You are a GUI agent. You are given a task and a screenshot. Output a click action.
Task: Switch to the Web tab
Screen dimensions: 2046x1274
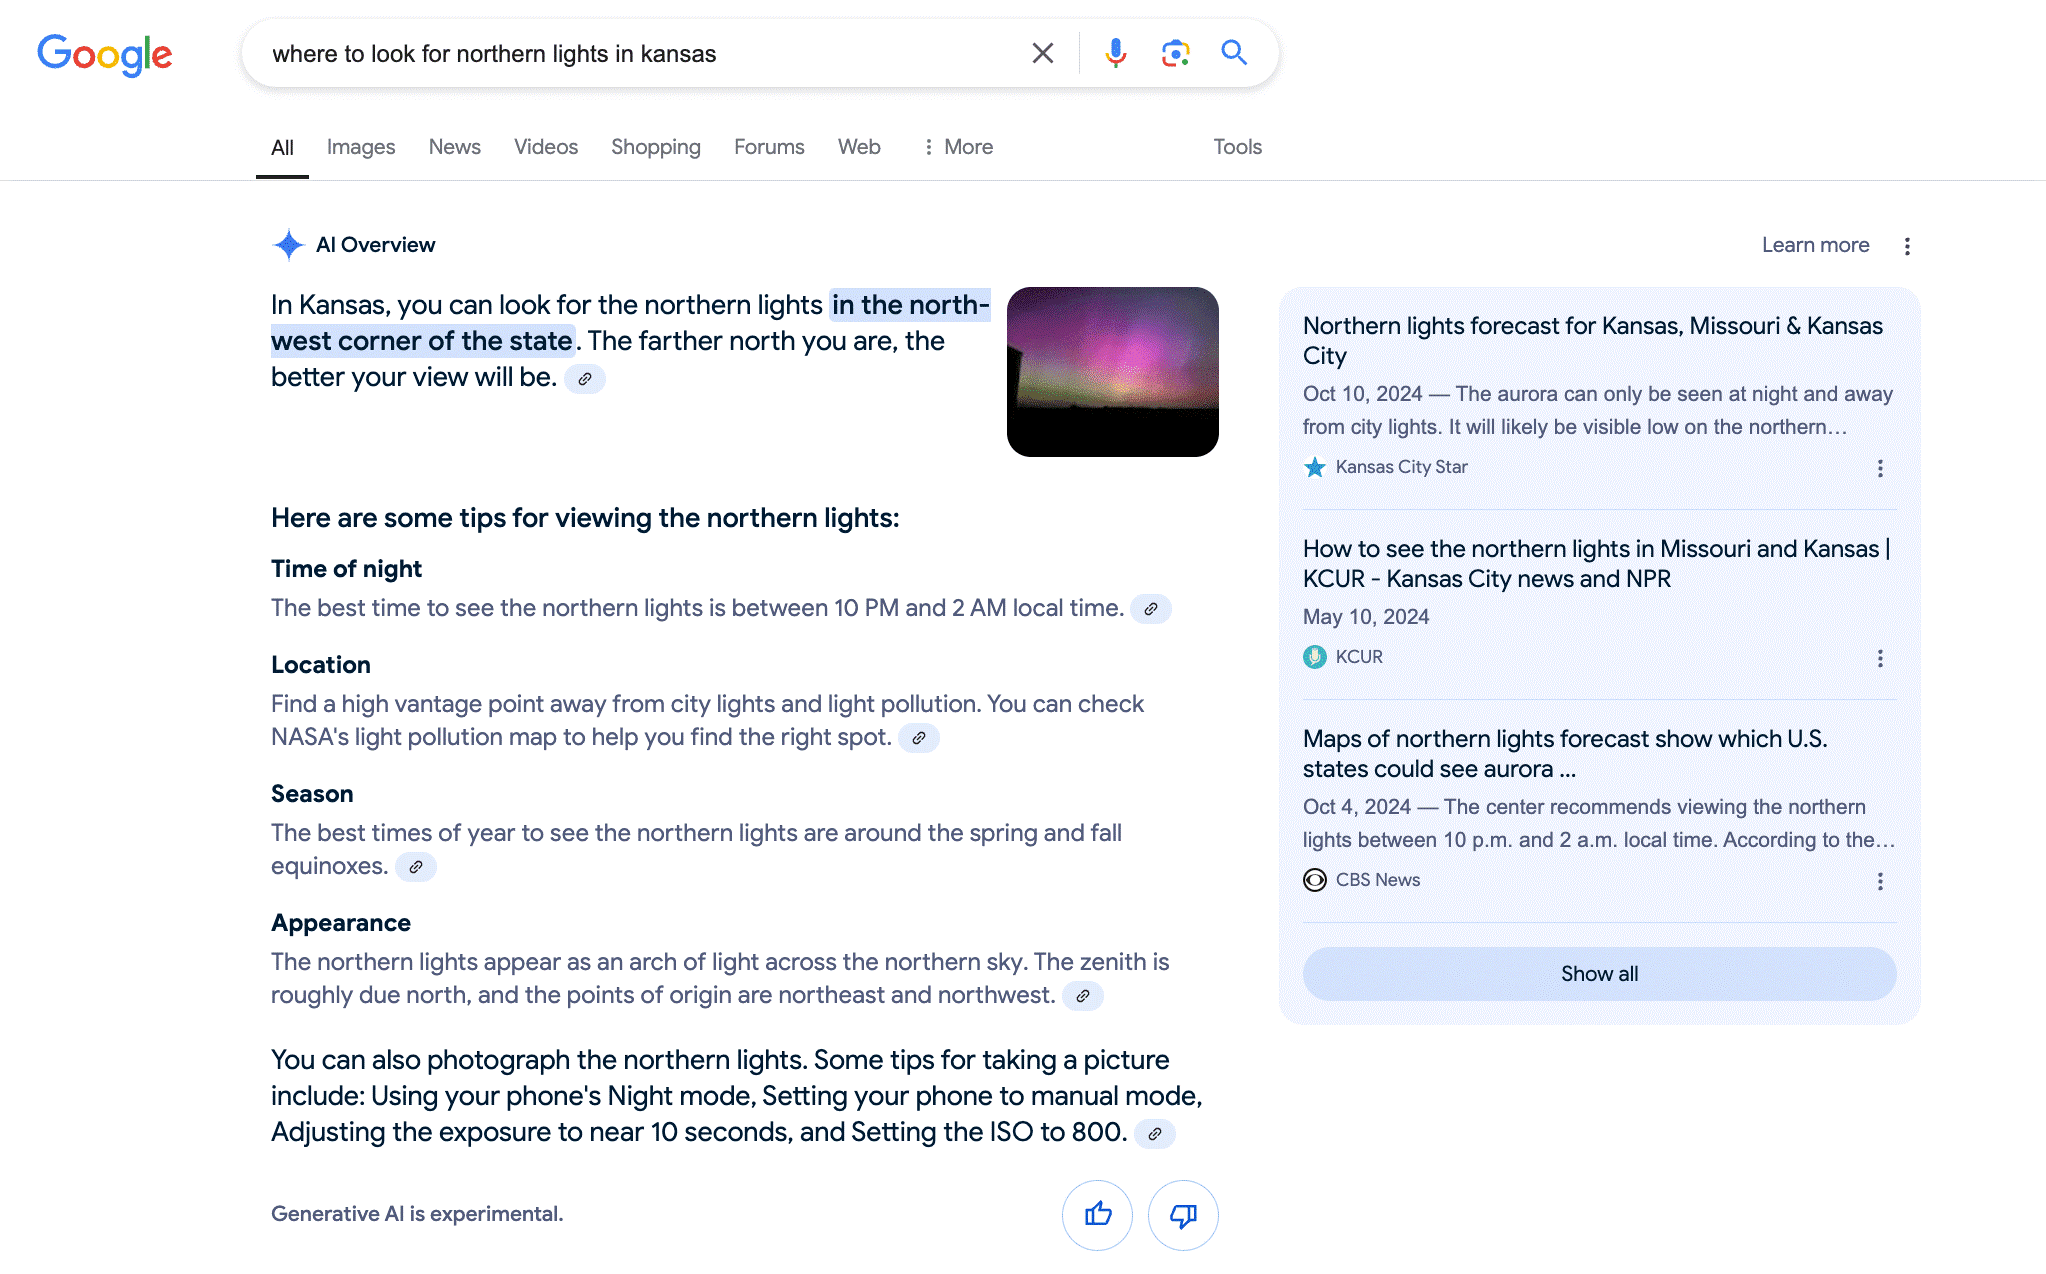pos(859,147)
